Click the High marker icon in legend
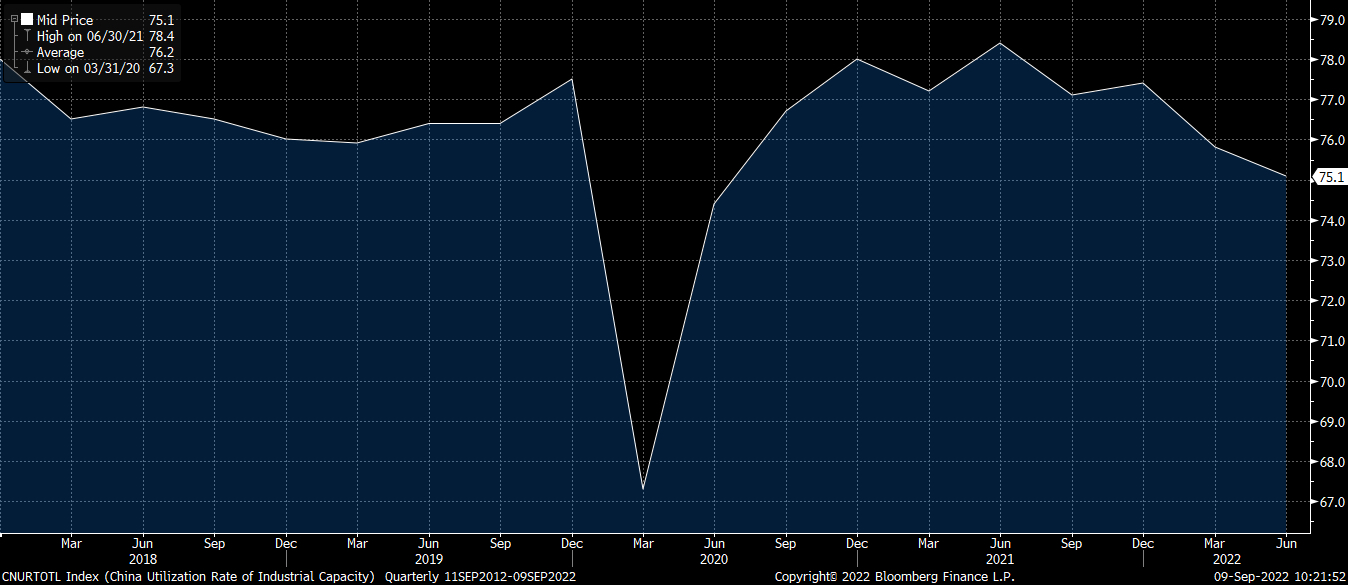The image size is (1348, 585). tap(27, 36)
